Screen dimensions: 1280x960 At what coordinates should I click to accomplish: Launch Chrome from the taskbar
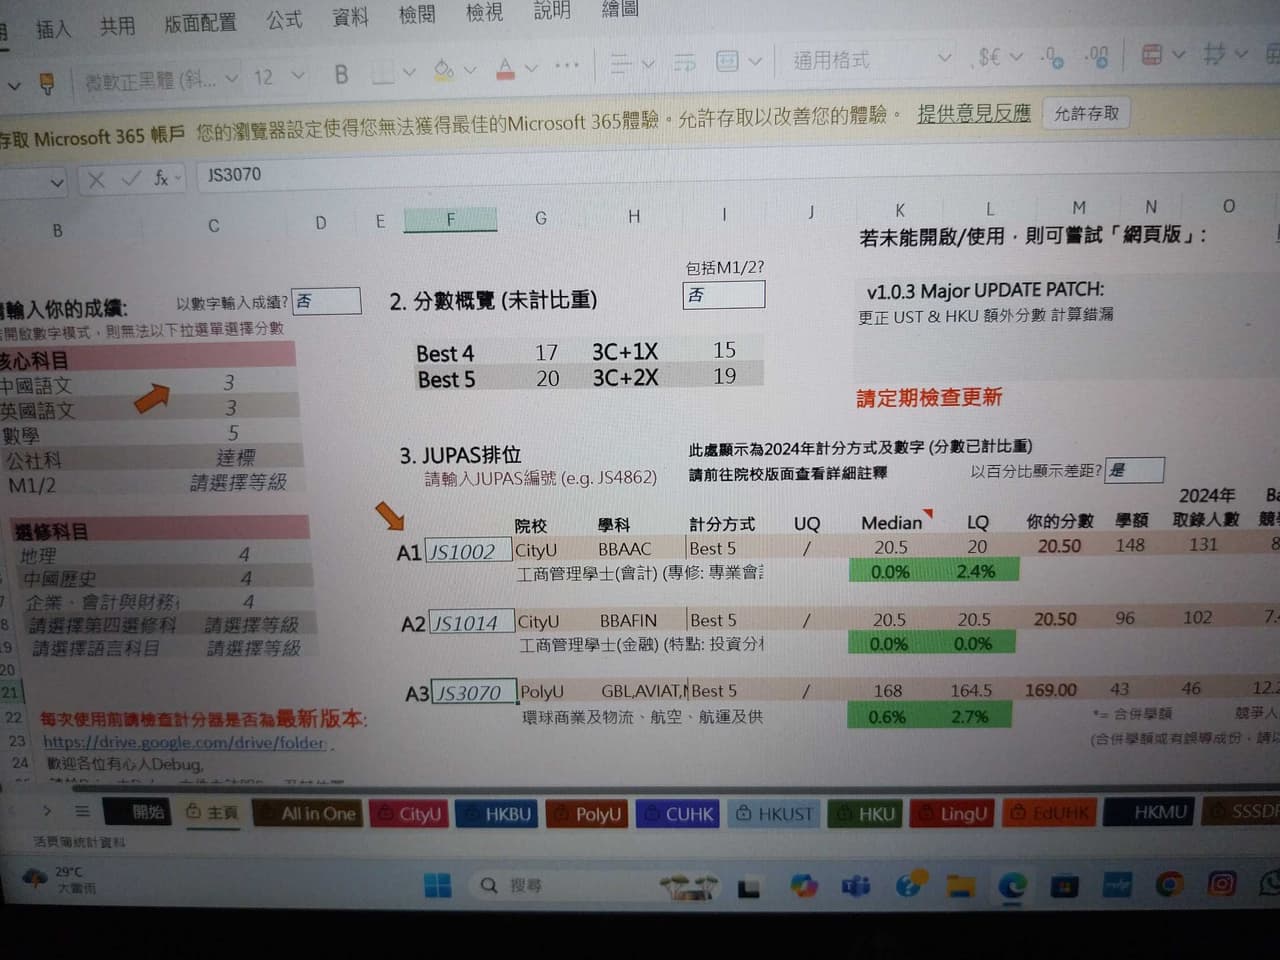[x=1168, y=884]
